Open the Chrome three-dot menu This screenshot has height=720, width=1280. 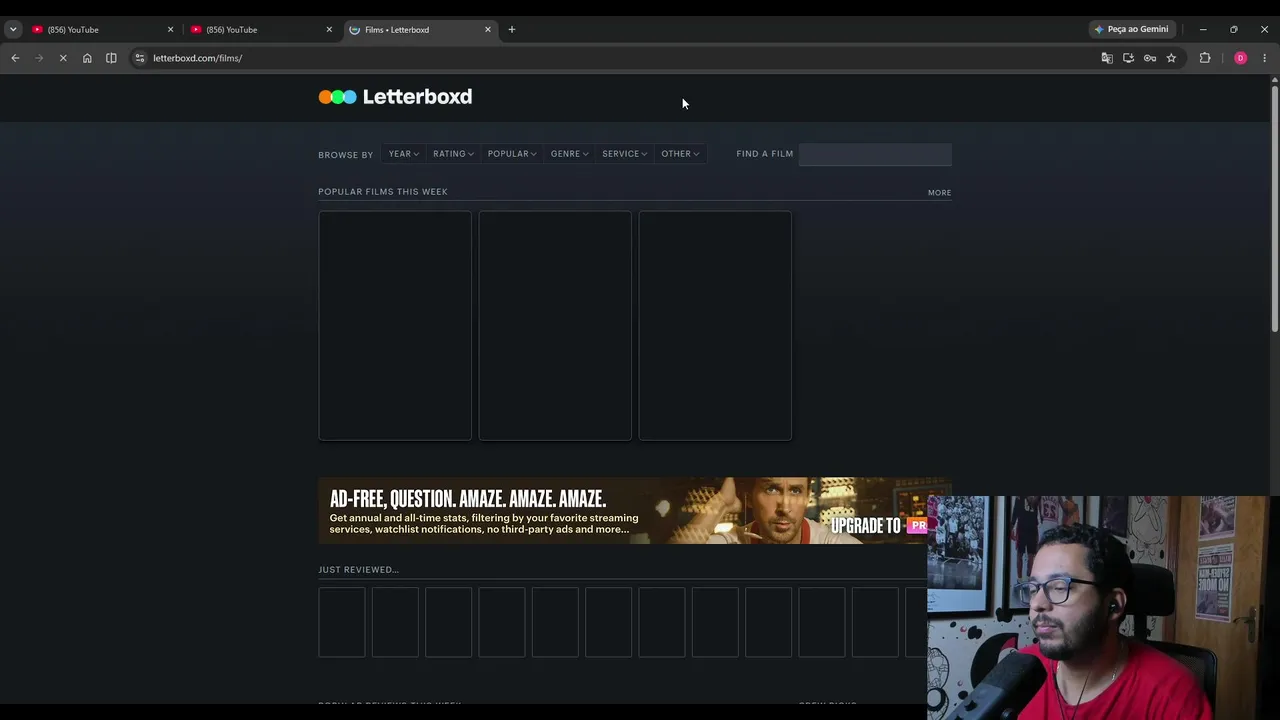1264,58
